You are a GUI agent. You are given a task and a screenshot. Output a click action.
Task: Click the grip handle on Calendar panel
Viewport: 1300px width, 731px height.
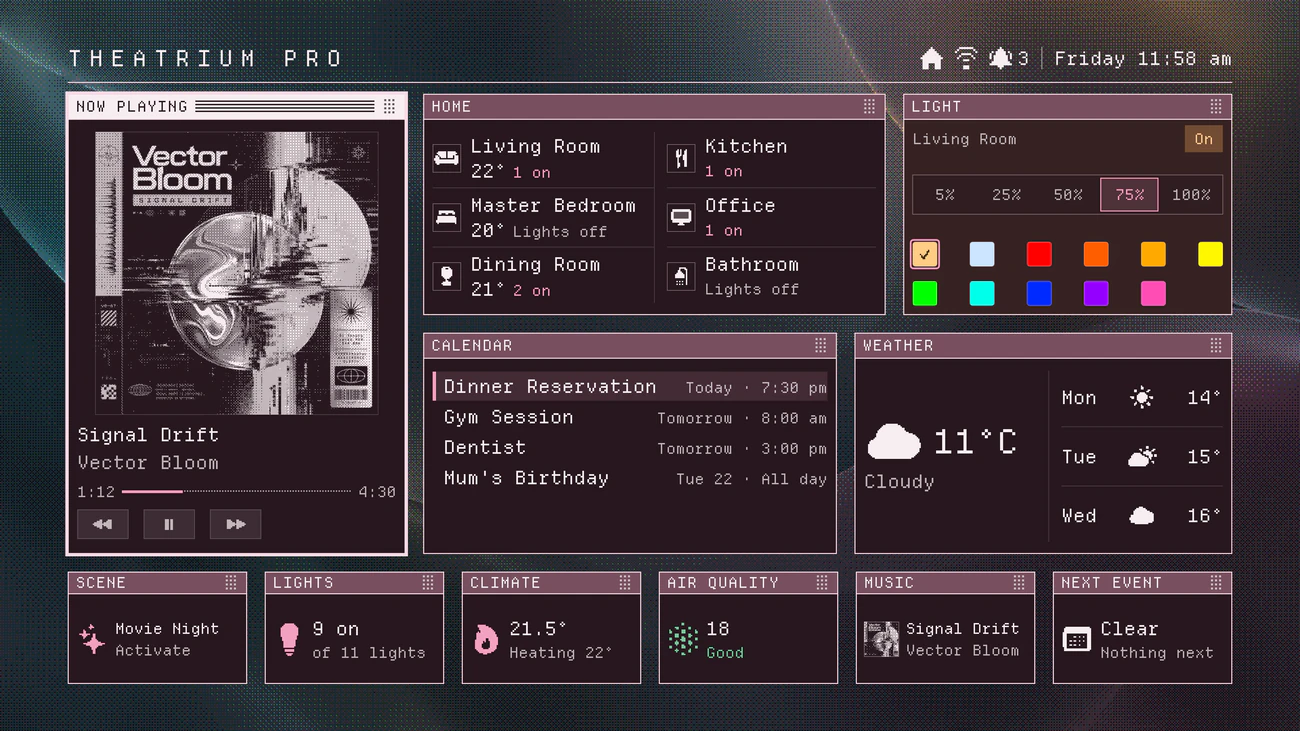[820, 345]
